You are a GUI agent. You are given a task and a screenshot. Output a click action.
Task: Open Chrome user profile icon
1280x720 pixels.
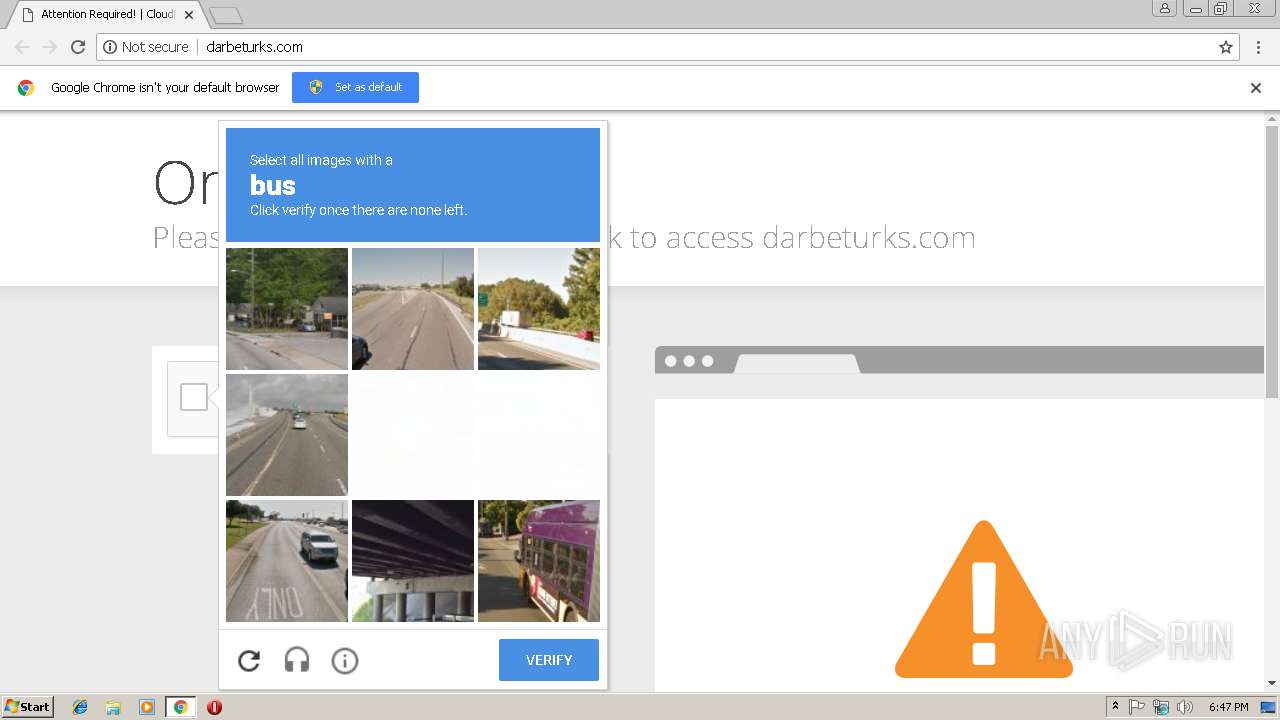(1164, 8)
